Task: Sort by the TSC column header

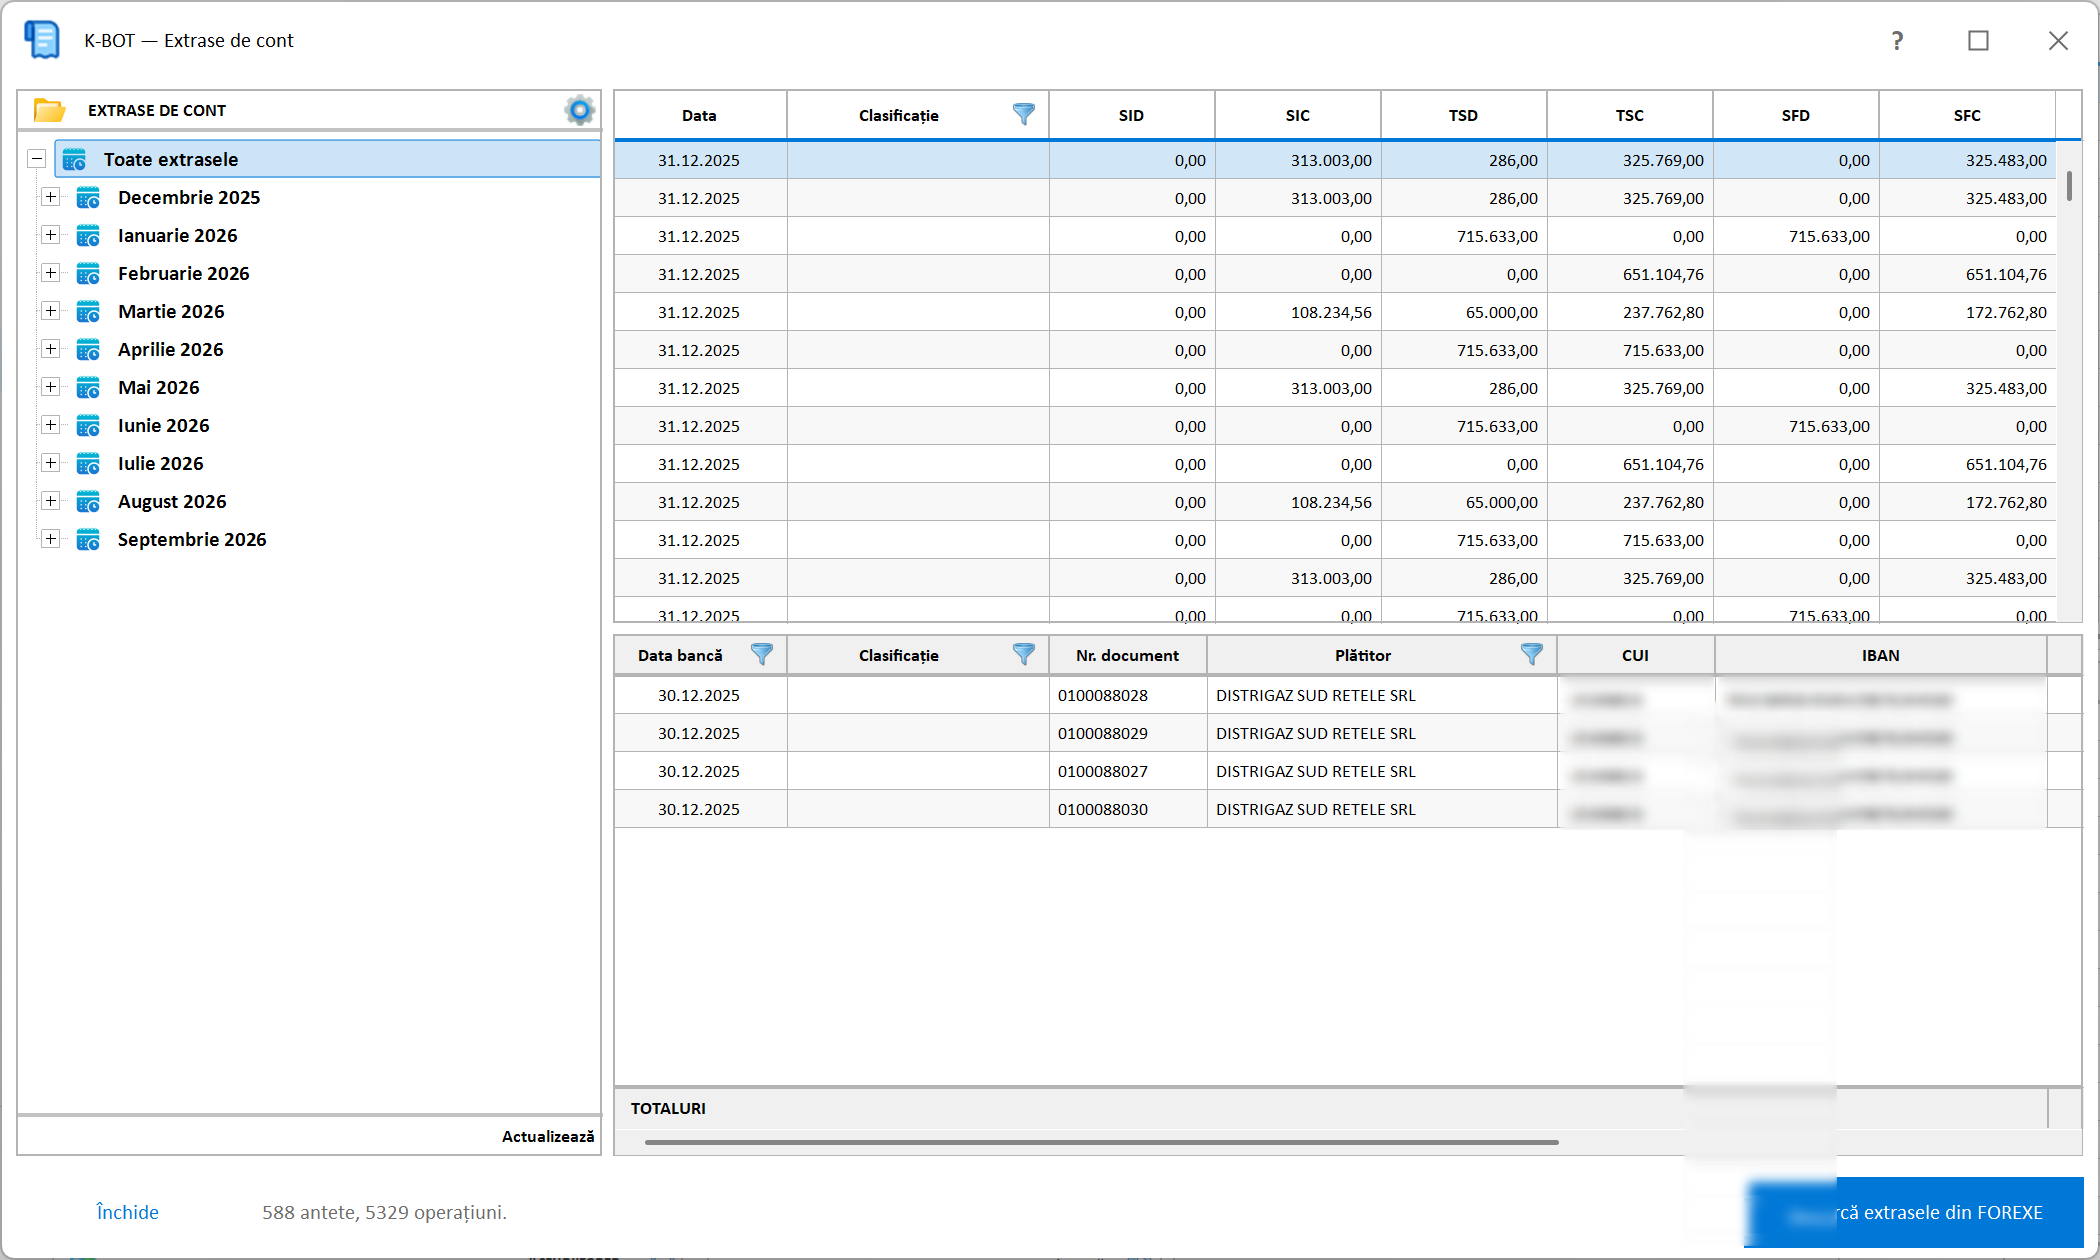Action: tap(1630, 115)
